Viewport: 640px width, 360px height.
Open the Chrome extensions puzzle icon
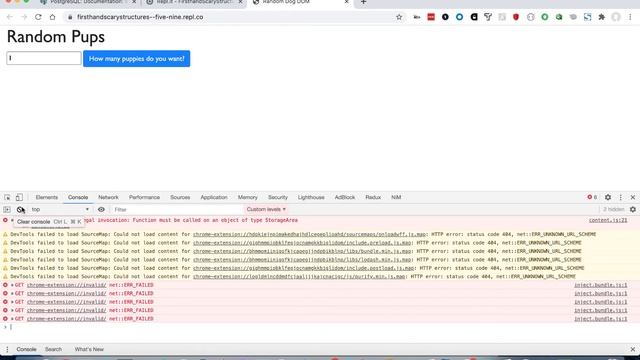(x=602, y=17)
